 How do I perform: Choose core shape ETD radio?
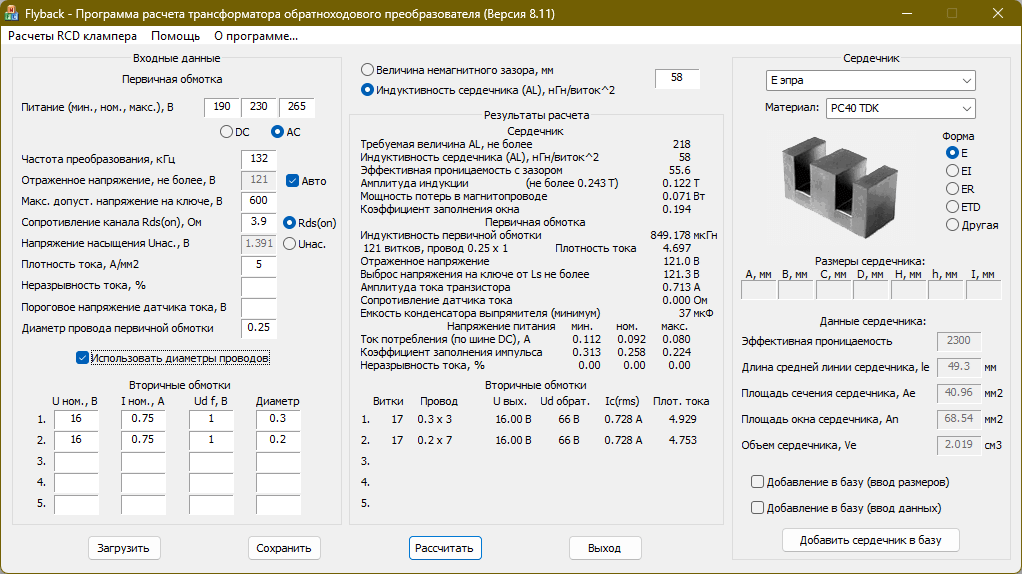[x=952, y=207]
